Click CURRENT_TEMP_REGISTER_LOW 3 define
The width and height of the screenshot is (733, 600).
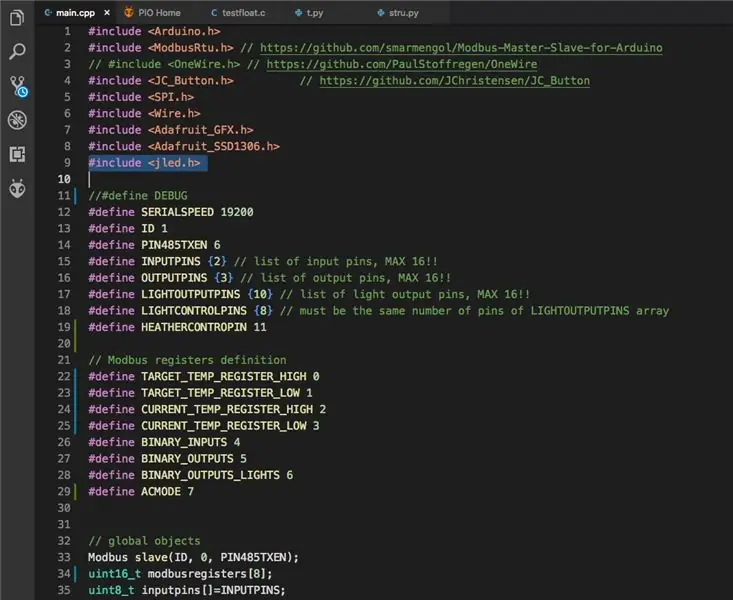click(204, 426)
